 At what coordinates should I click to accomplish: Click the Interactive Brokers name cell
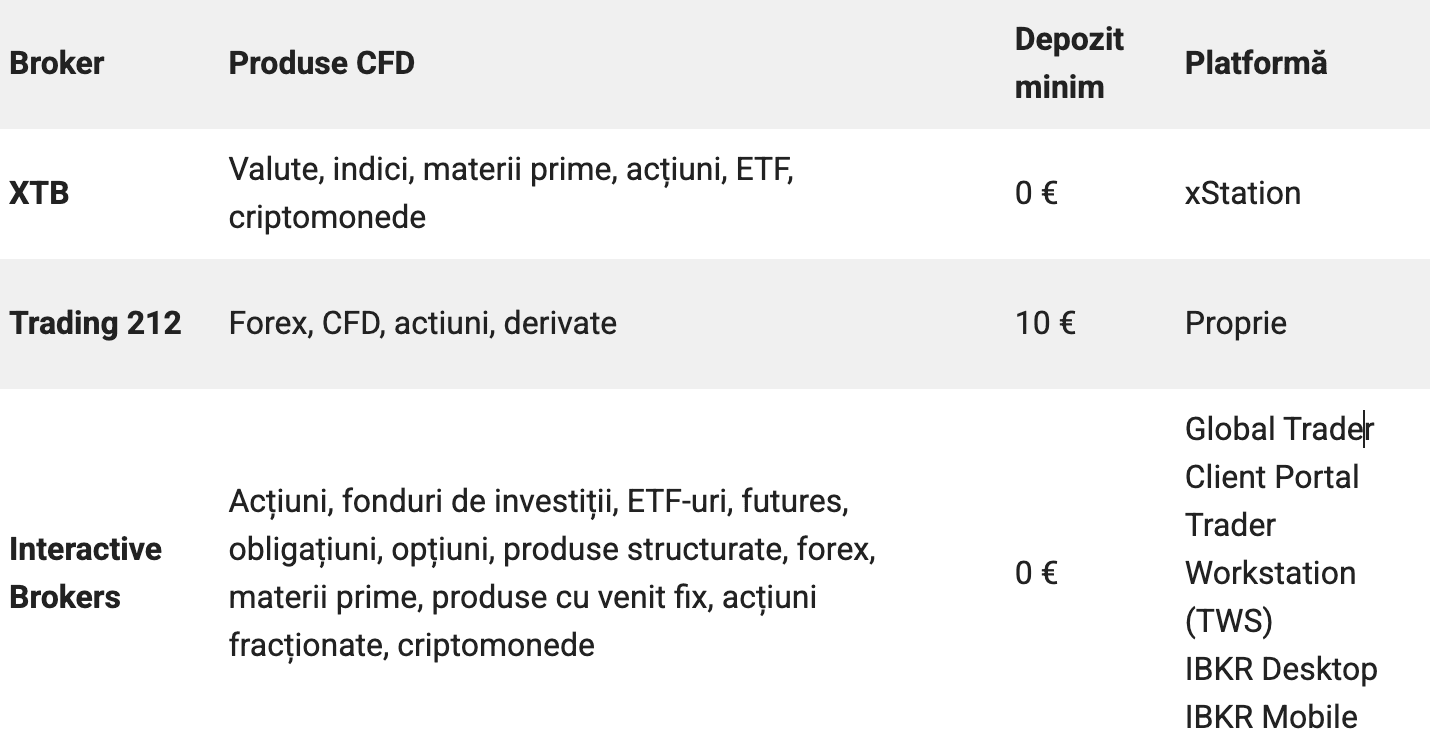pos(85,573)
